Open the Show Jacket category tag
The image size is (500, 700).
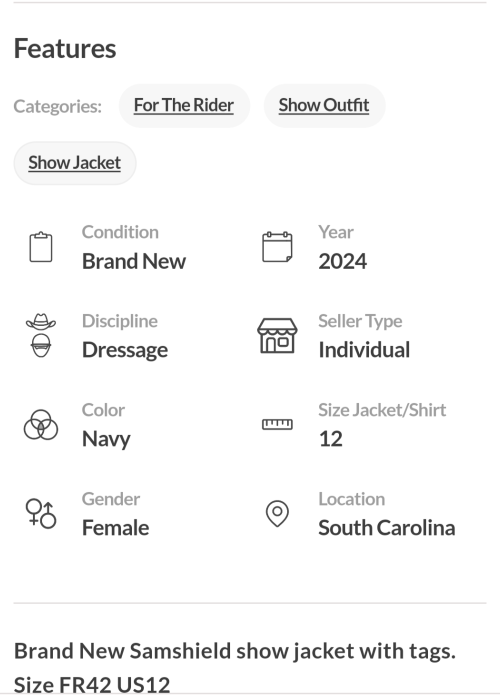point(75,163)
